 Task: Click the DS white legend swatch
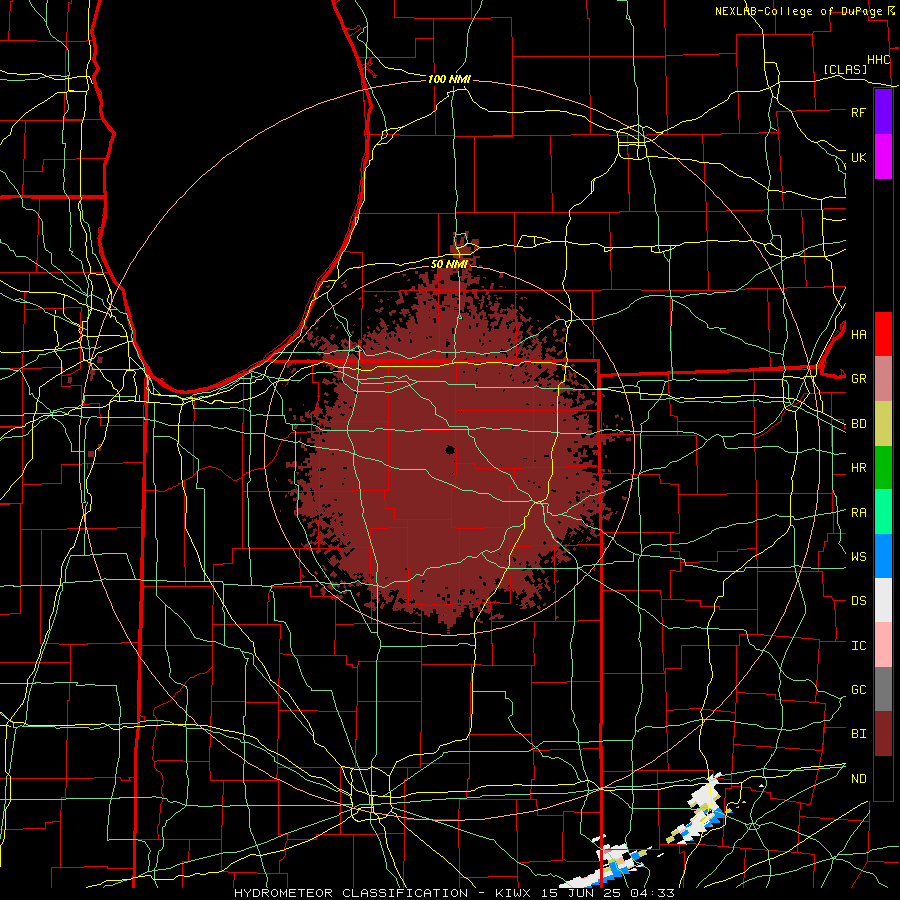[x=883, y=600]
